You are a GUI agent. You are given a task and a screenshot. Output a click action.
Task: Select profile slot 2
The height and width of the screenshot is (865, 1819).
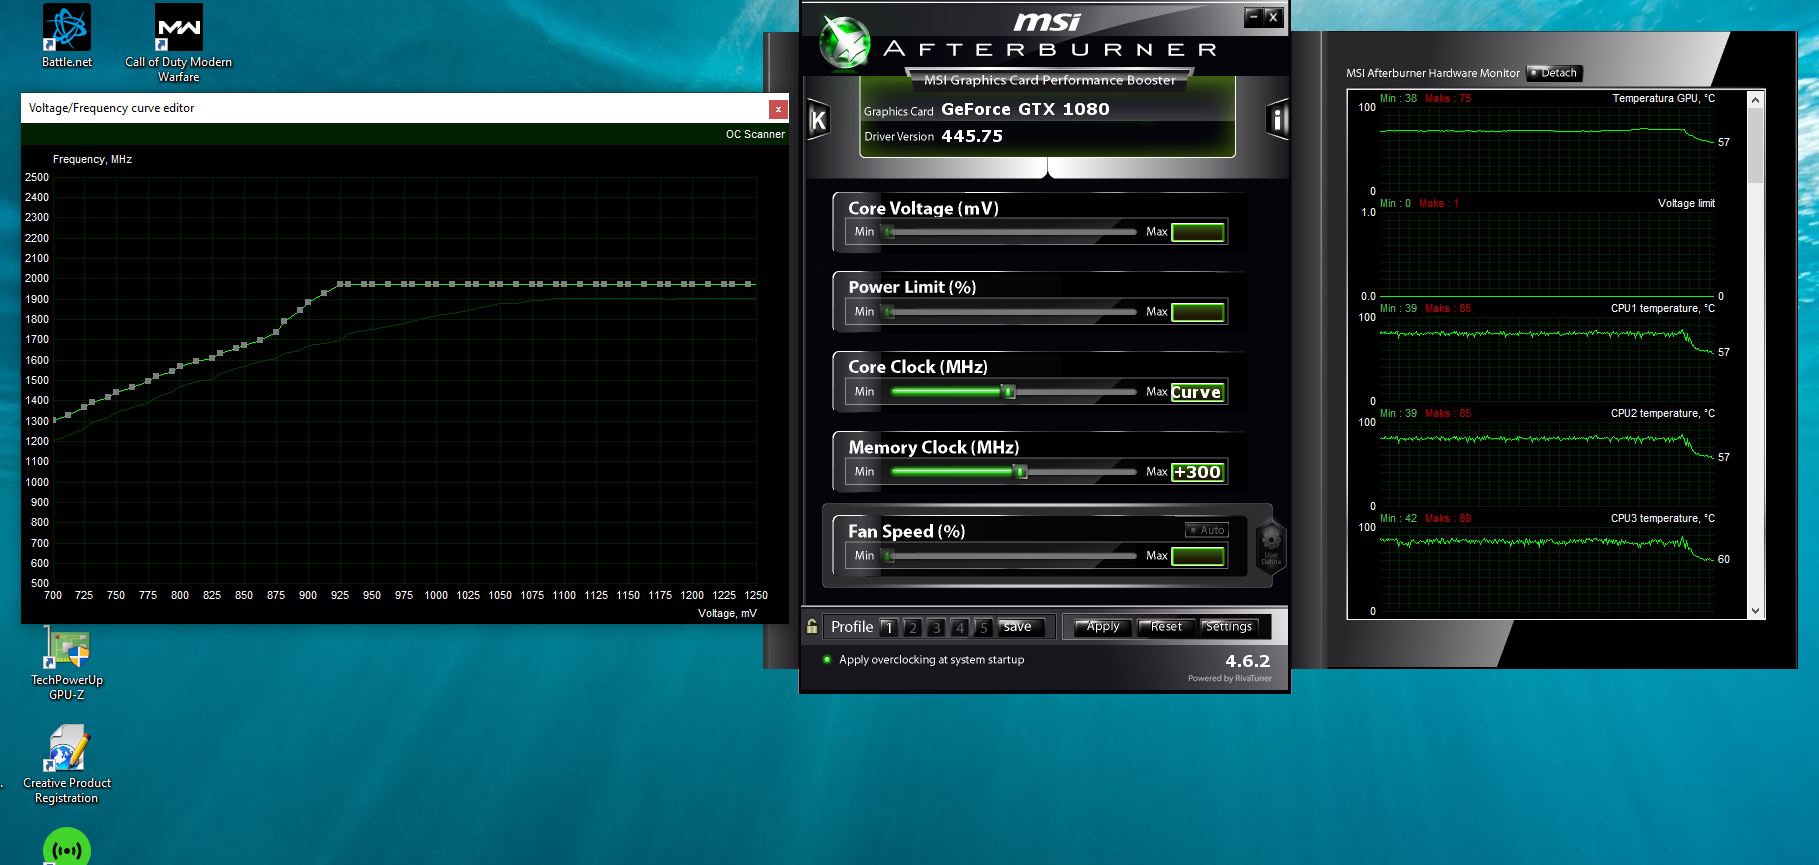(912, 628)
